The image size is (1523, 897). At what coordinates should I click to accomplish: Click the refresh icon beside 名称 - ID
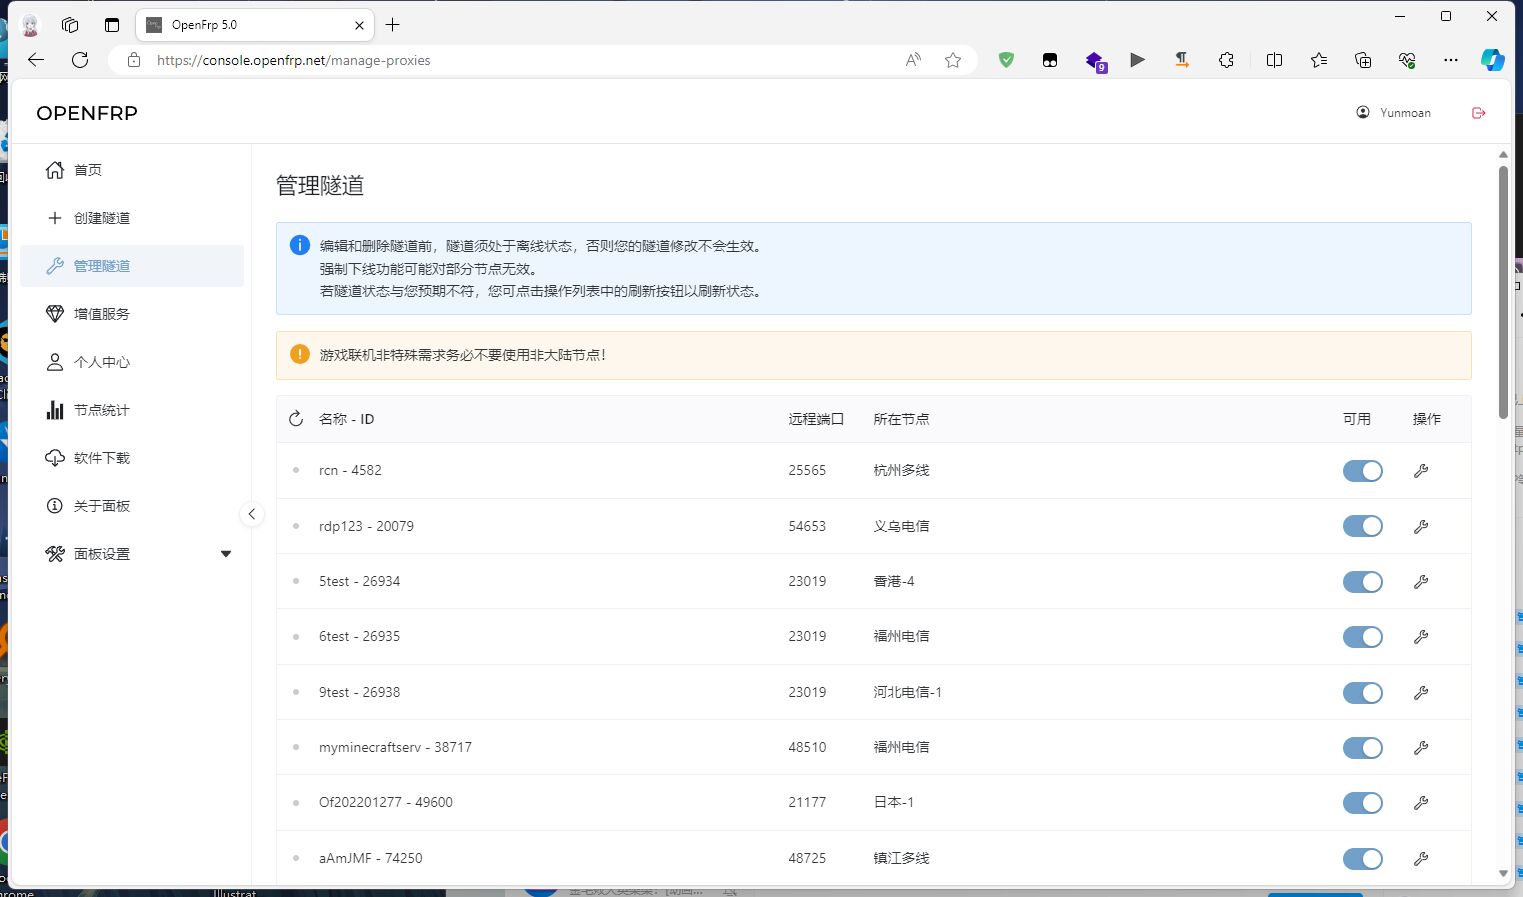pyautogui.click(x=296, y=419)
